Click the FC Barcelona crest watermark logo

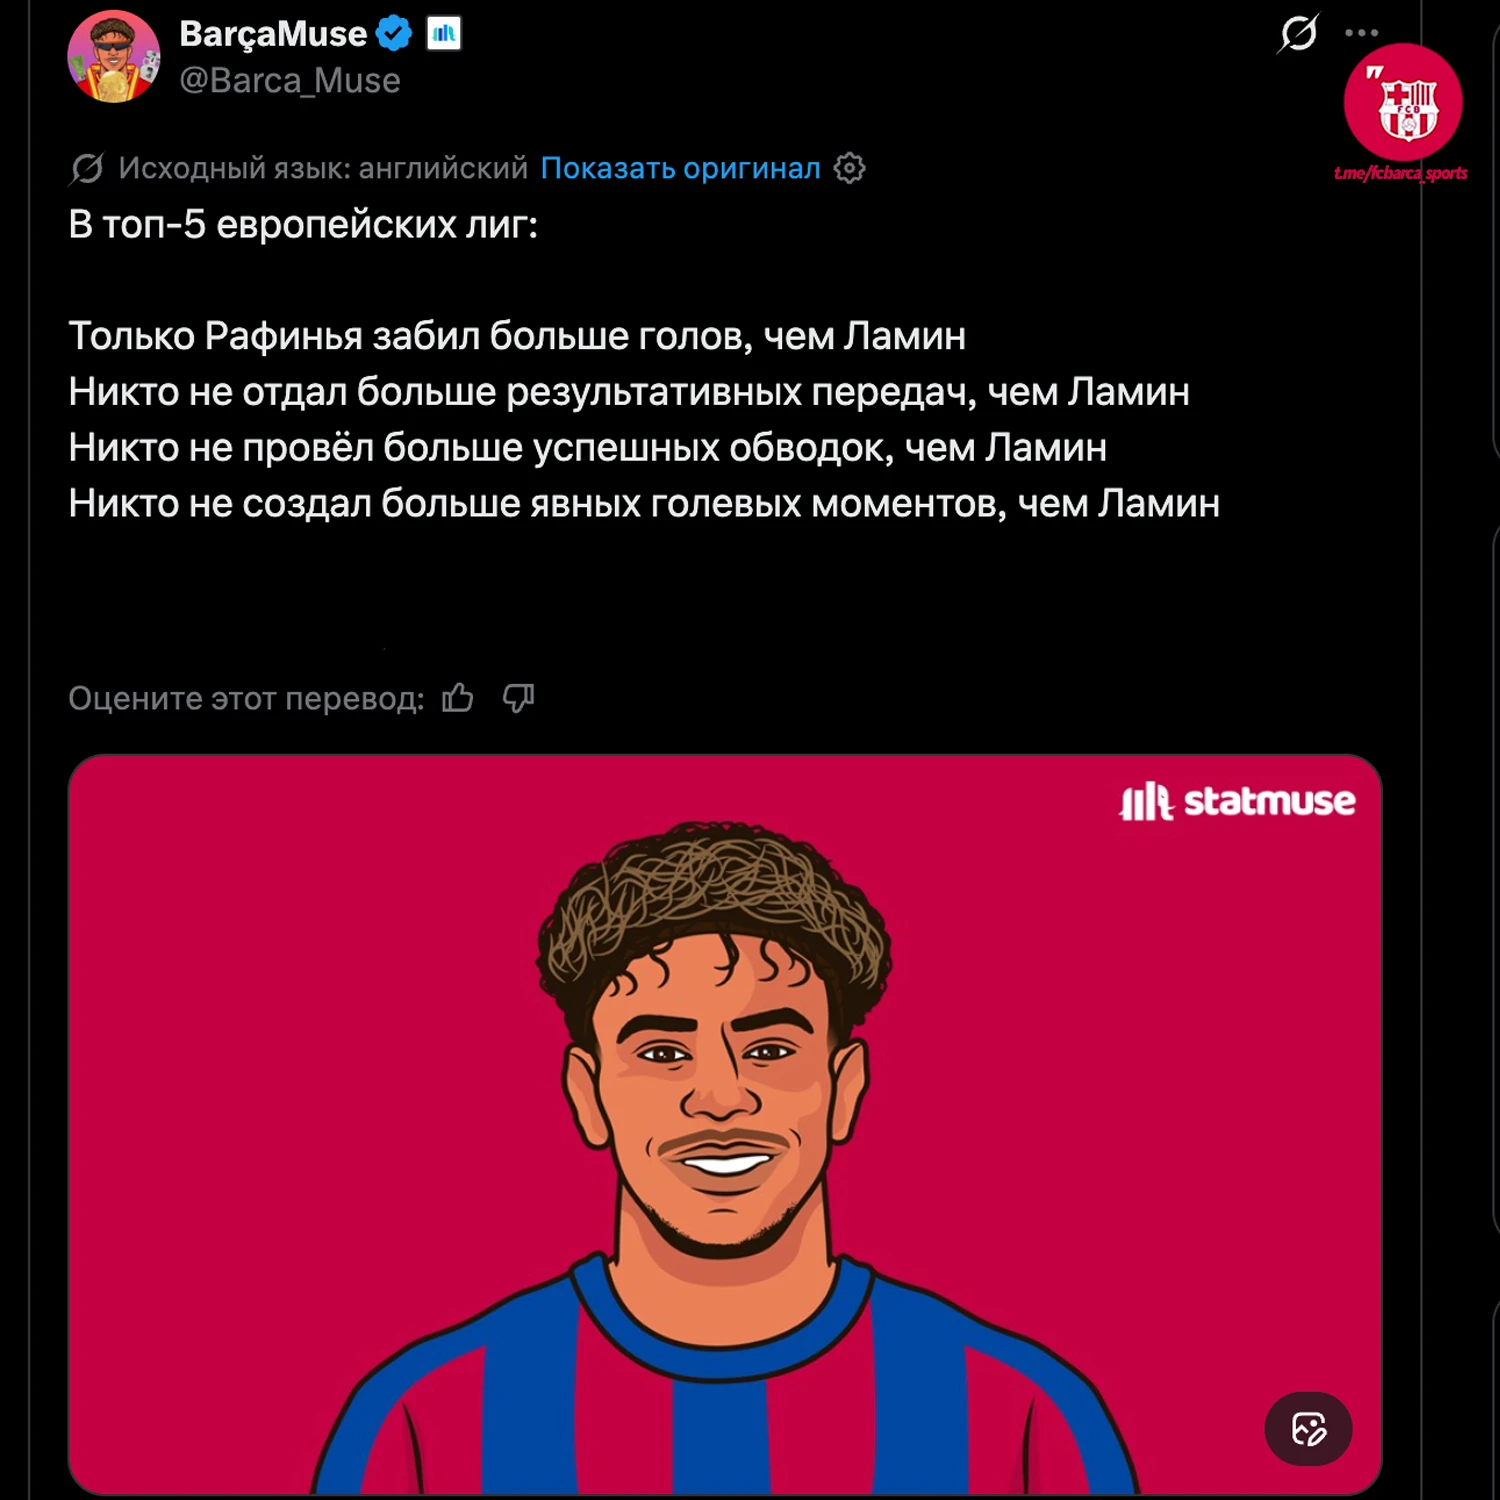click(1403, 102)
